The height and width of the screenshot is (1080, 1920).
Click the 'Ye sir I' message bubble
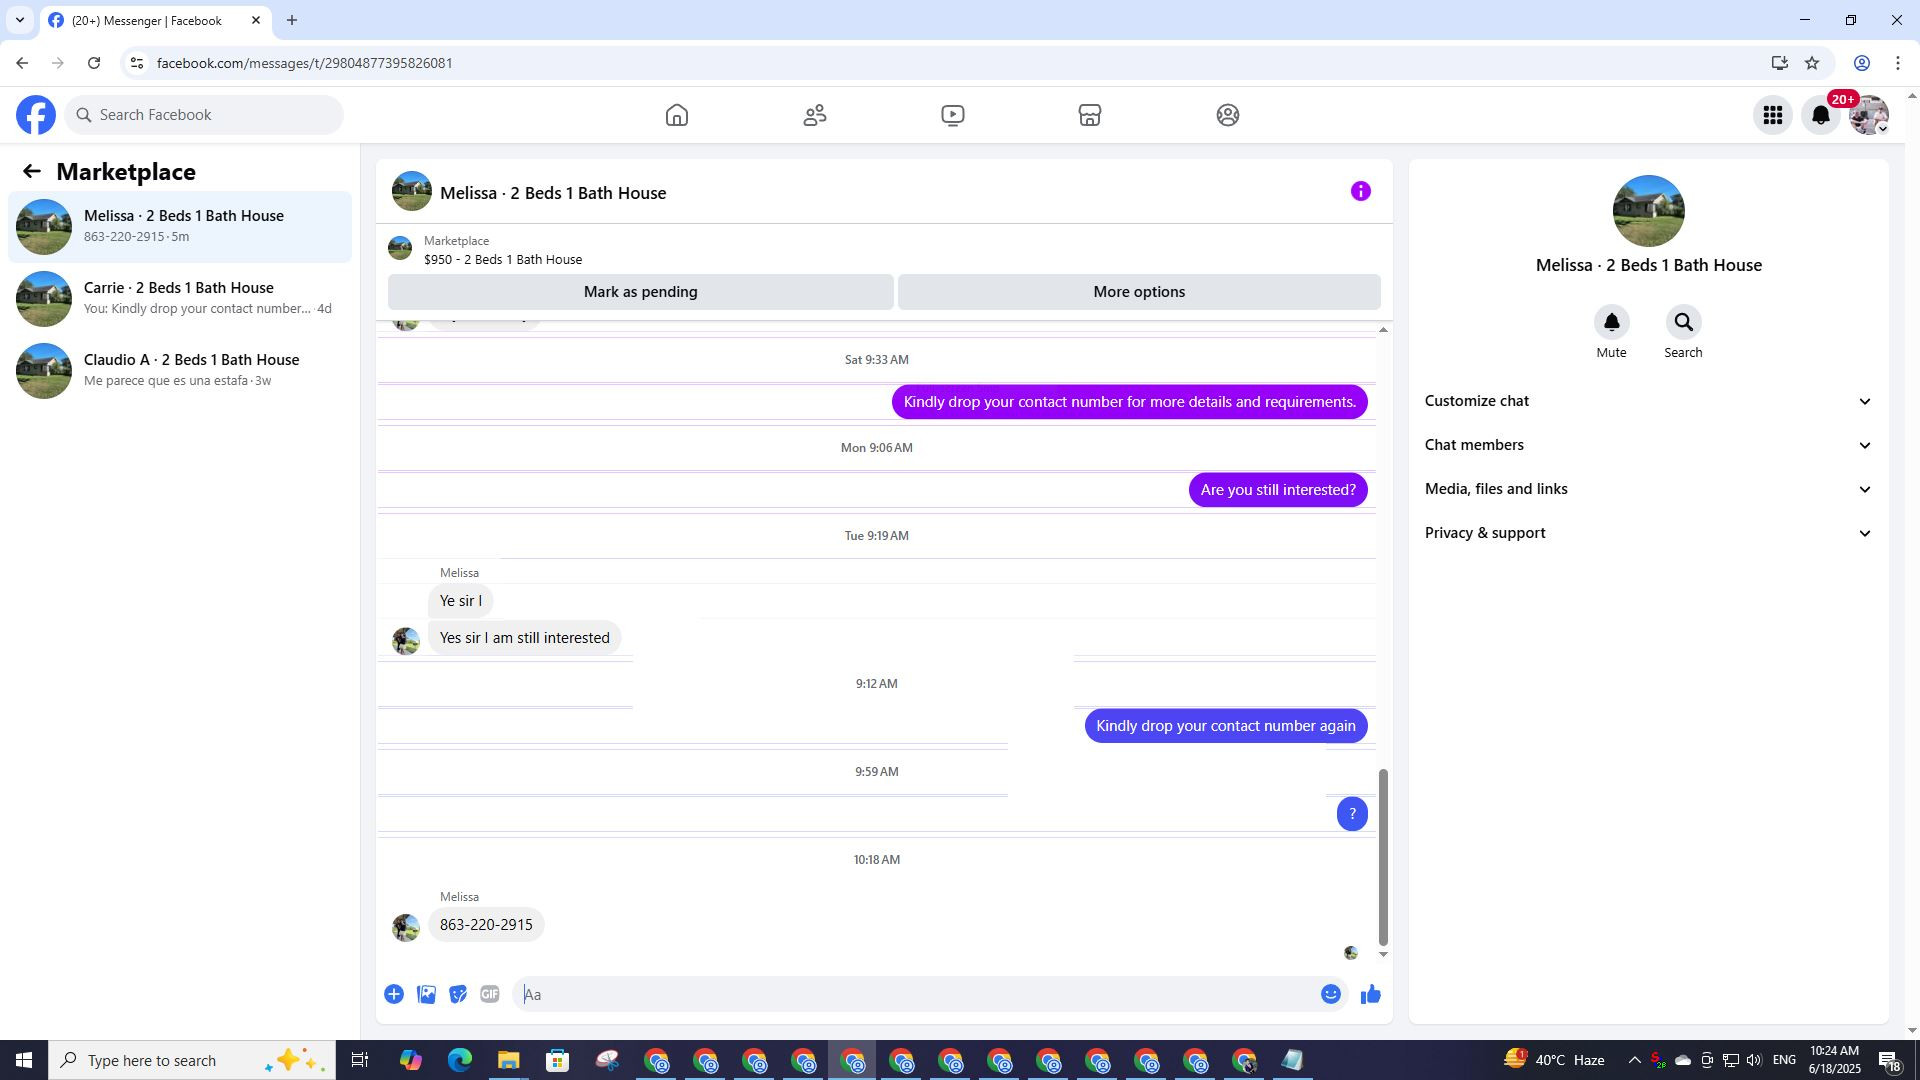[x=460, y=601]
